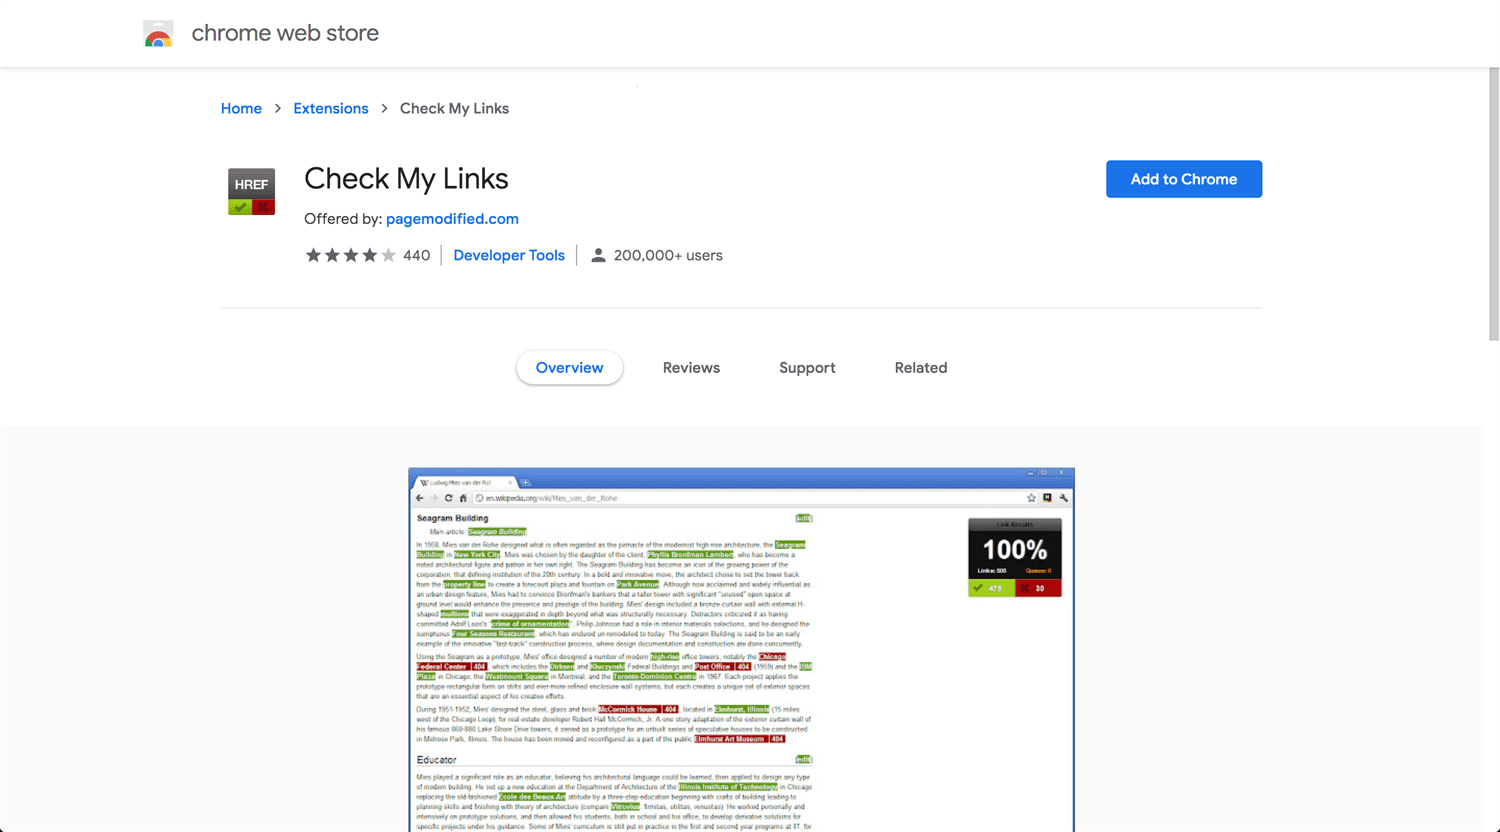
Task: Select the Overview tab
Action: [x=569, y=367]
